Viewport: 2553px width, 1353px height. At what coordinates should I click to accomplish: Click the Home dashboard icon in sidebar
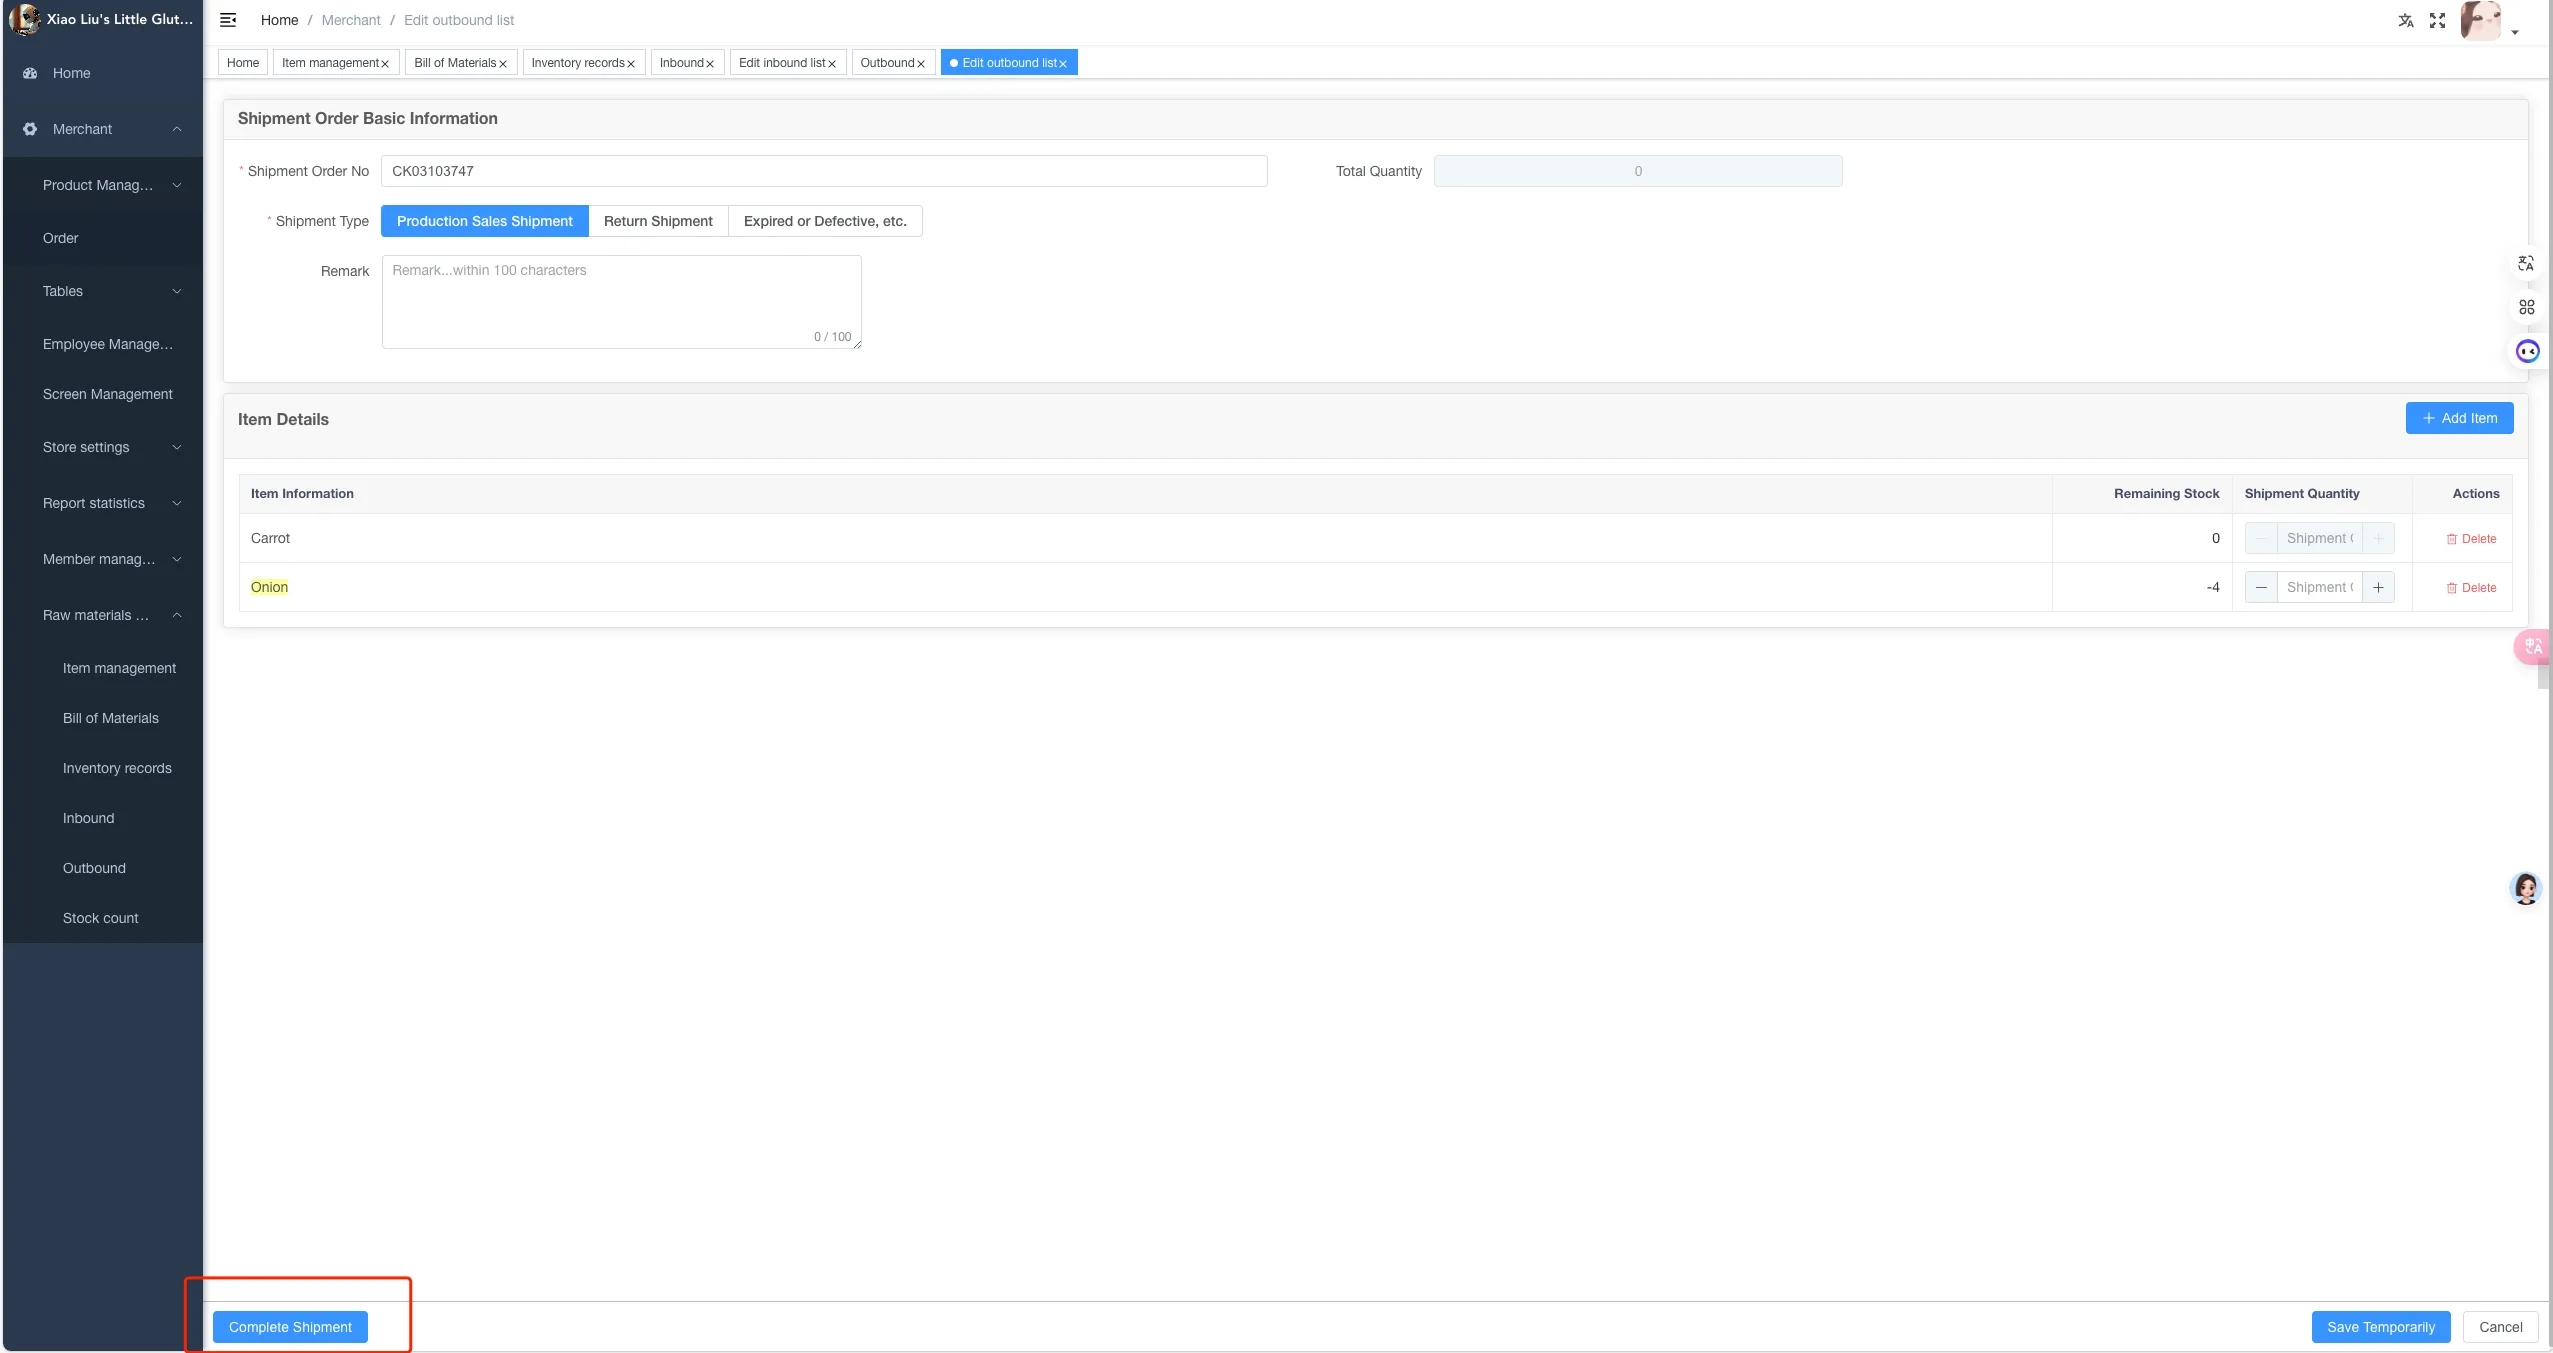click(30, 73)
